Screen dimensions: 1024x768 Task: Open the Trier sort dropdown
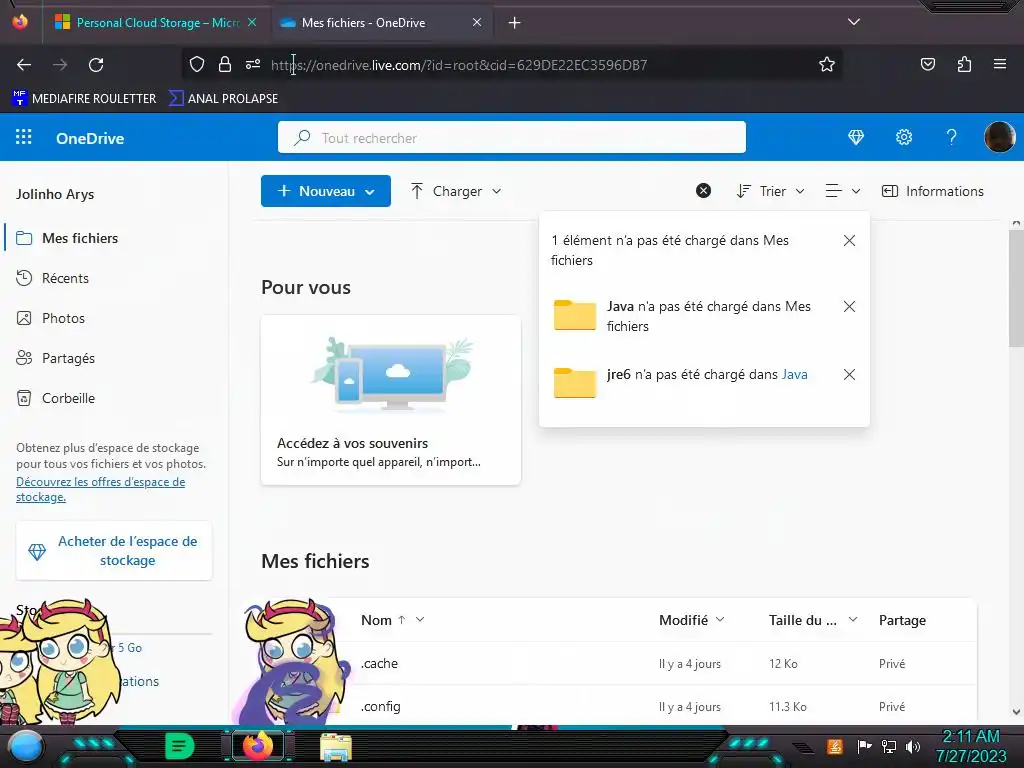[x=770, y=191]
